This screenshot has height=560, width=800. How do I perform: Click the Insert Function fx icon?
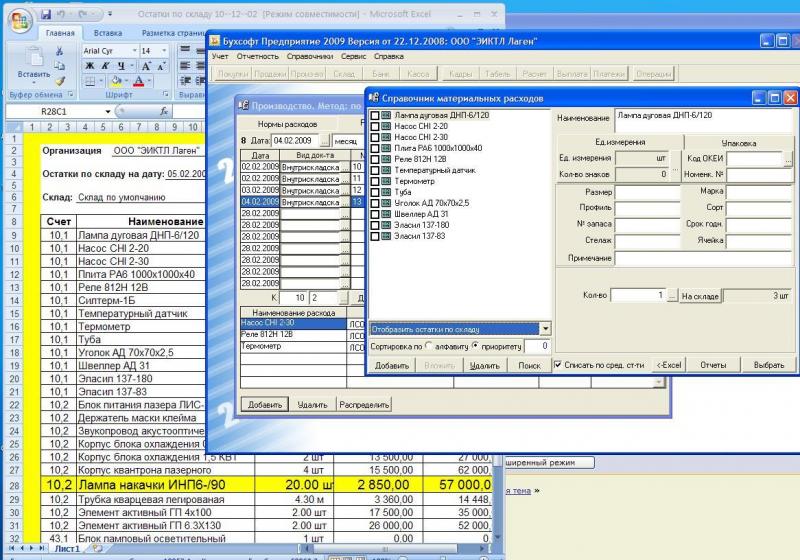pos(163,112)
